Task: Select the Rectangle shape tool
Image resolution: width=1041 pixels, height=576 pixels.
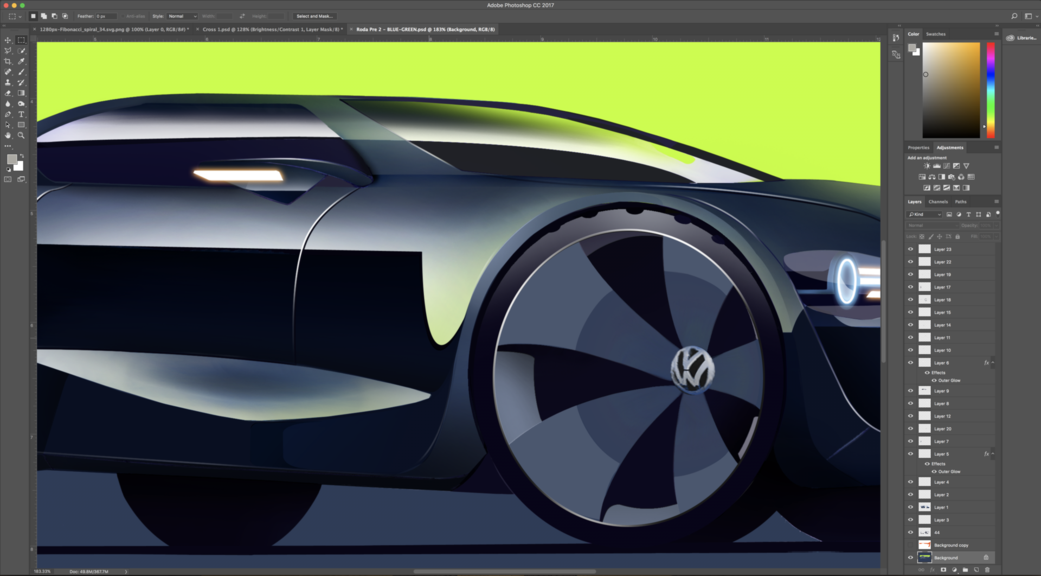Action: coord(21,125)
